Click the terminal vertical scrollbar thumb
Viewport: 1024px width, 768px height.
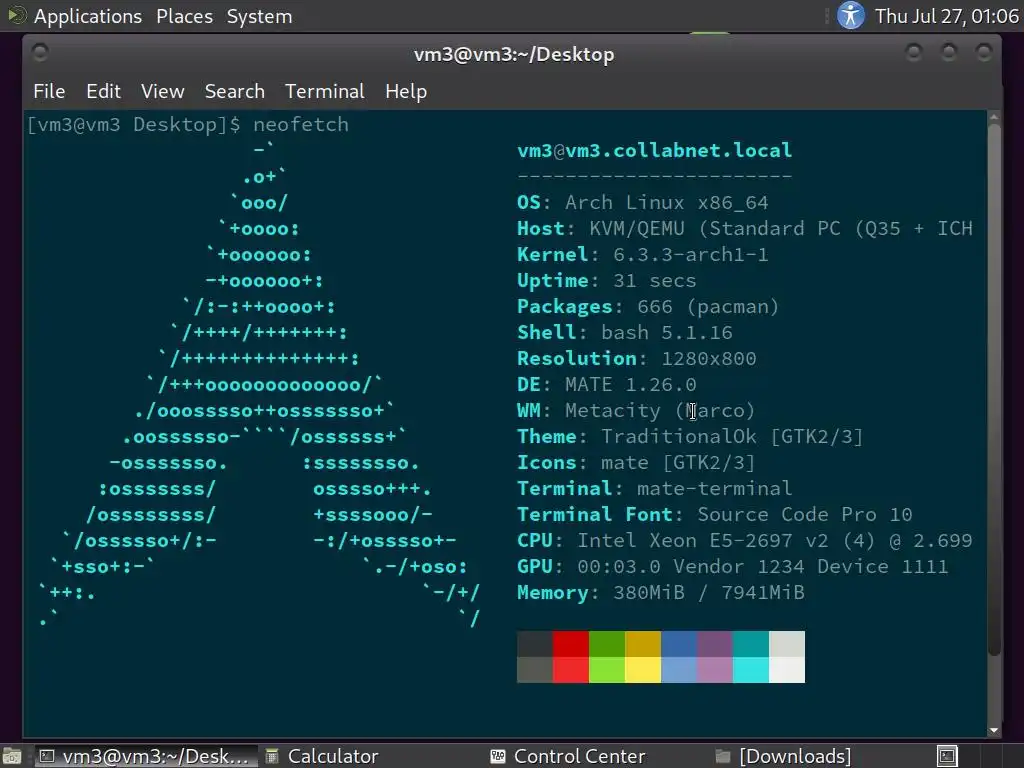(x=994, y=390)
